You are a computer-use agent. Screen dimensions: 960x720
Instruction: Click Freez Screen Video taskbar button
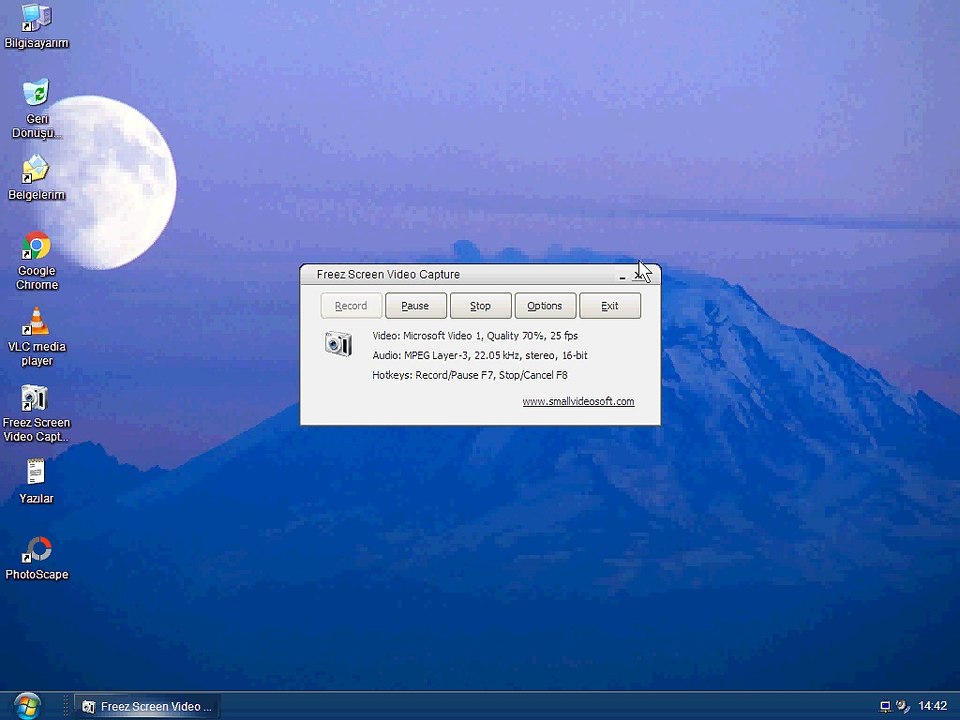click(x=147, y=707)
